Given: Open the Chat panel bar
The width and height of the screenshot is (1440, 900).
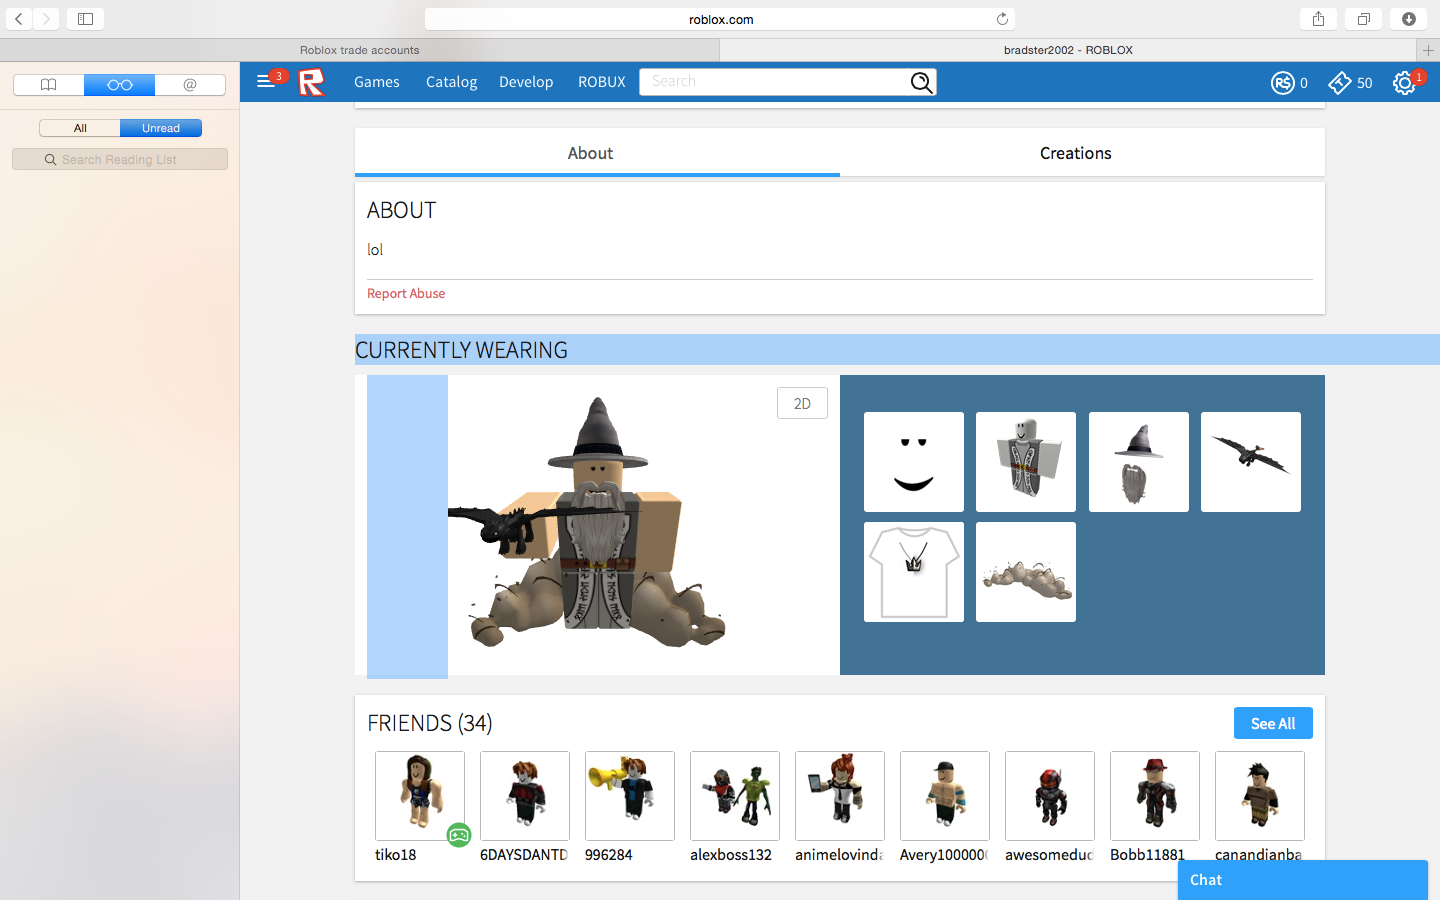Looking at the screenshot, I should click(1303, 880).
